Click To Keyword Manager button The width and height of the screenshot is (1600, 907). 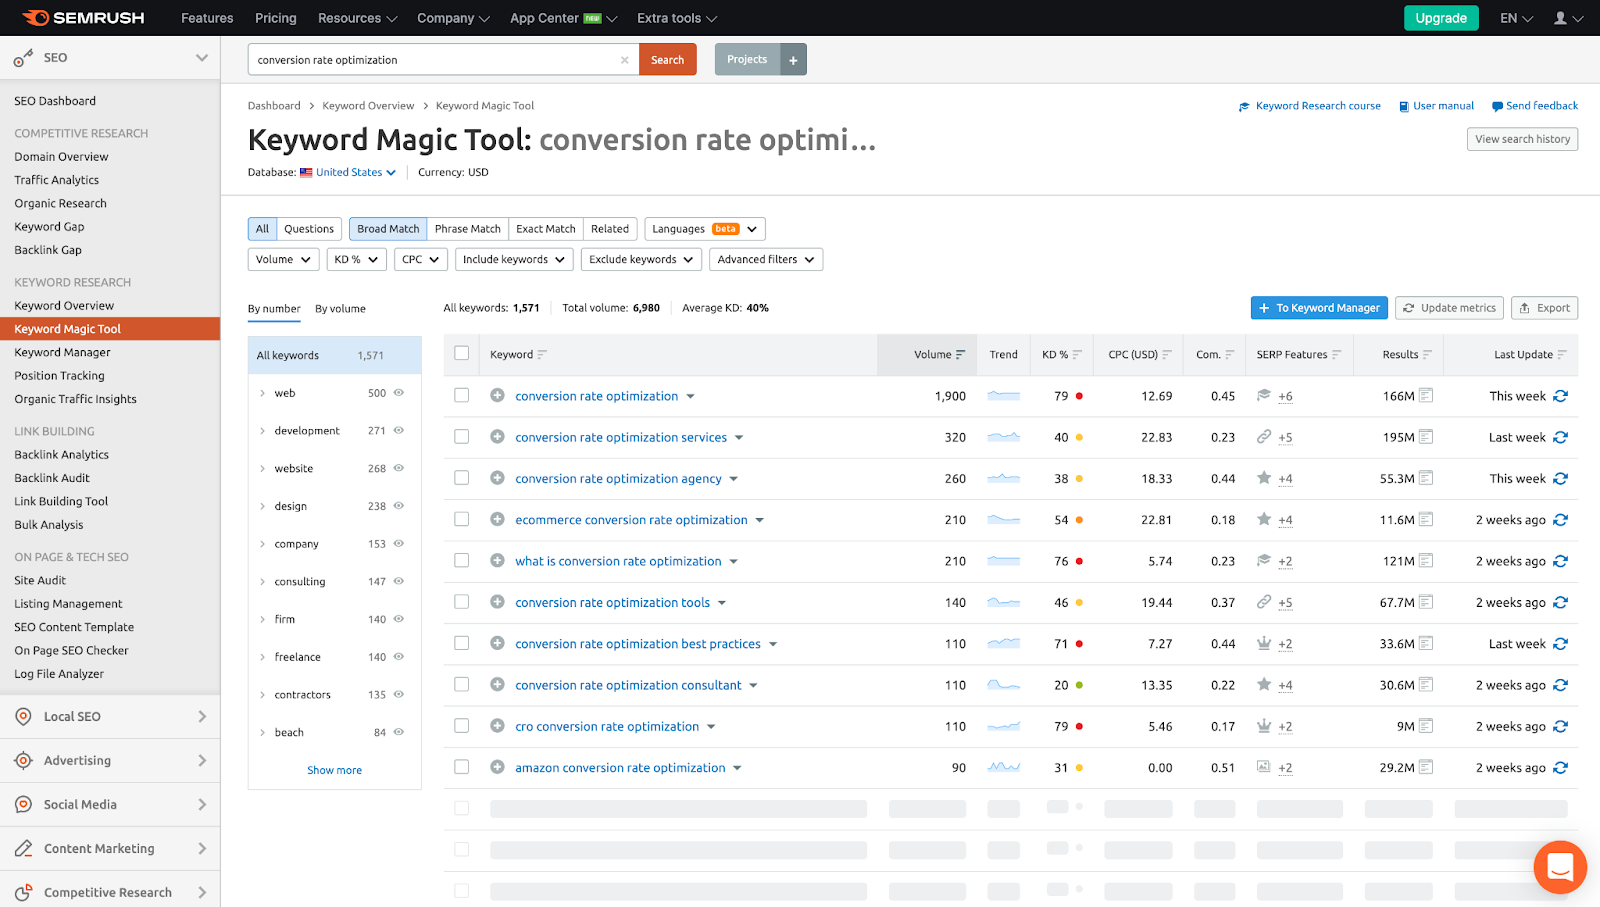[1319, 308]
